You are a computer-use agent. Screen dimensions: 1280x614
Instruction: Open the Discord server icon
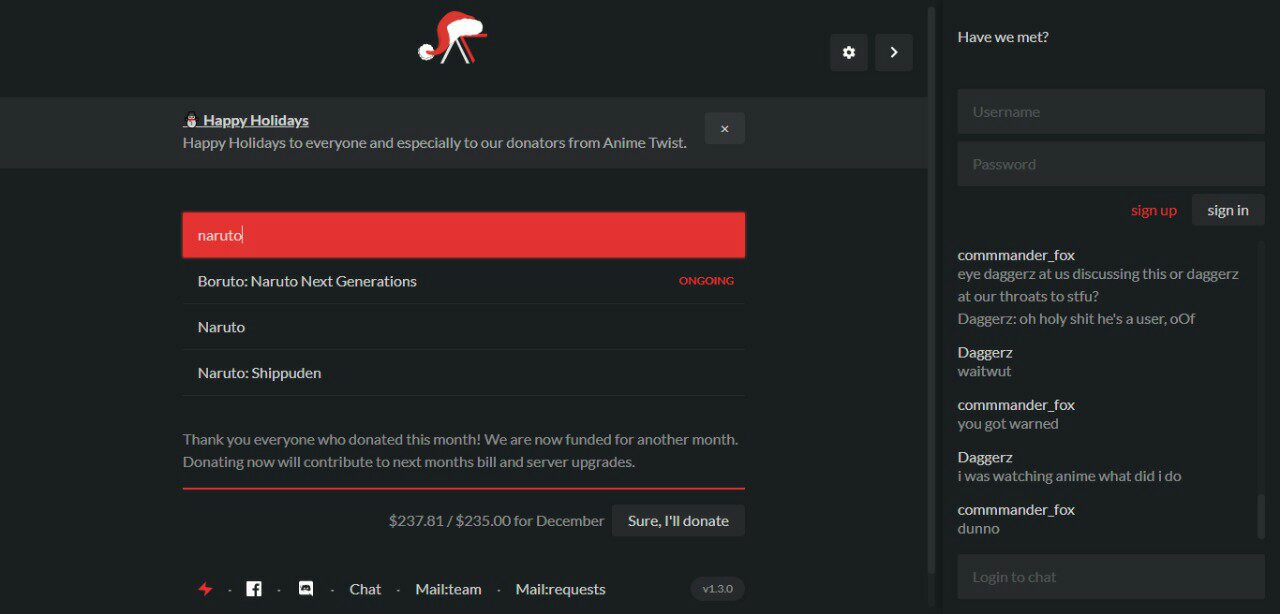coord(306,589)
